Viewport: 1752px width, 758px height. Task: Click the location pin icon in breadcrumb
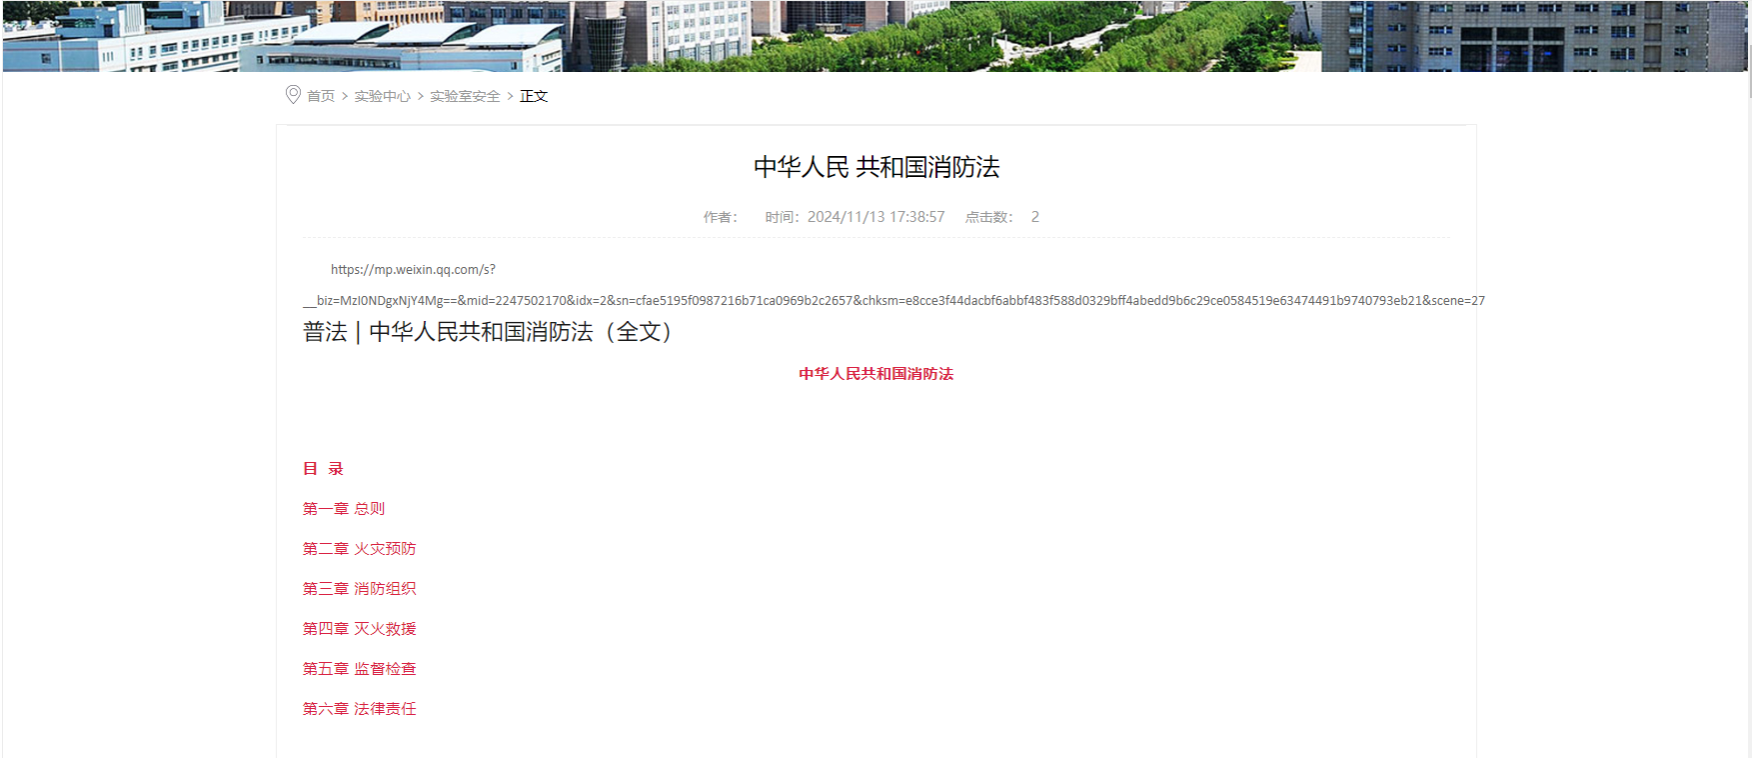(293, 95)
